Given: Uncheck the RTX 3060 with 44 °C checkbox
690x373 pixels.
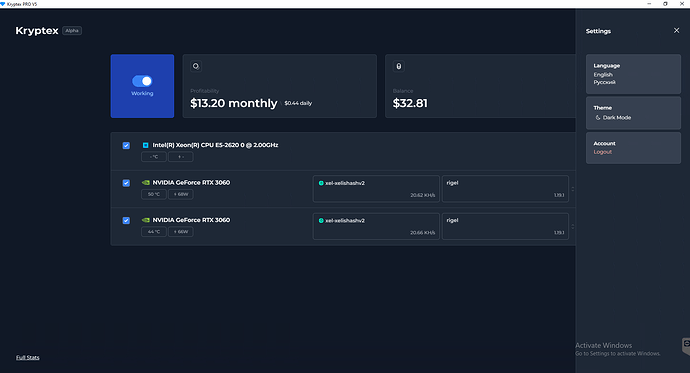Looking at the screenshot, I should tap(126, 220).
